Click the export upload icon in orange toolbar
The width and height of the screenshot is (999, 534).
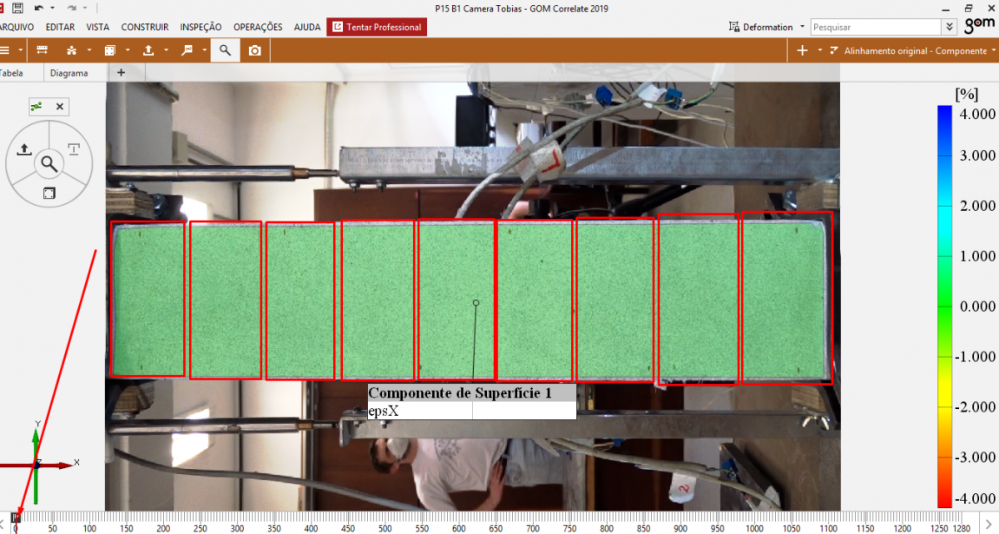point(148,50)
